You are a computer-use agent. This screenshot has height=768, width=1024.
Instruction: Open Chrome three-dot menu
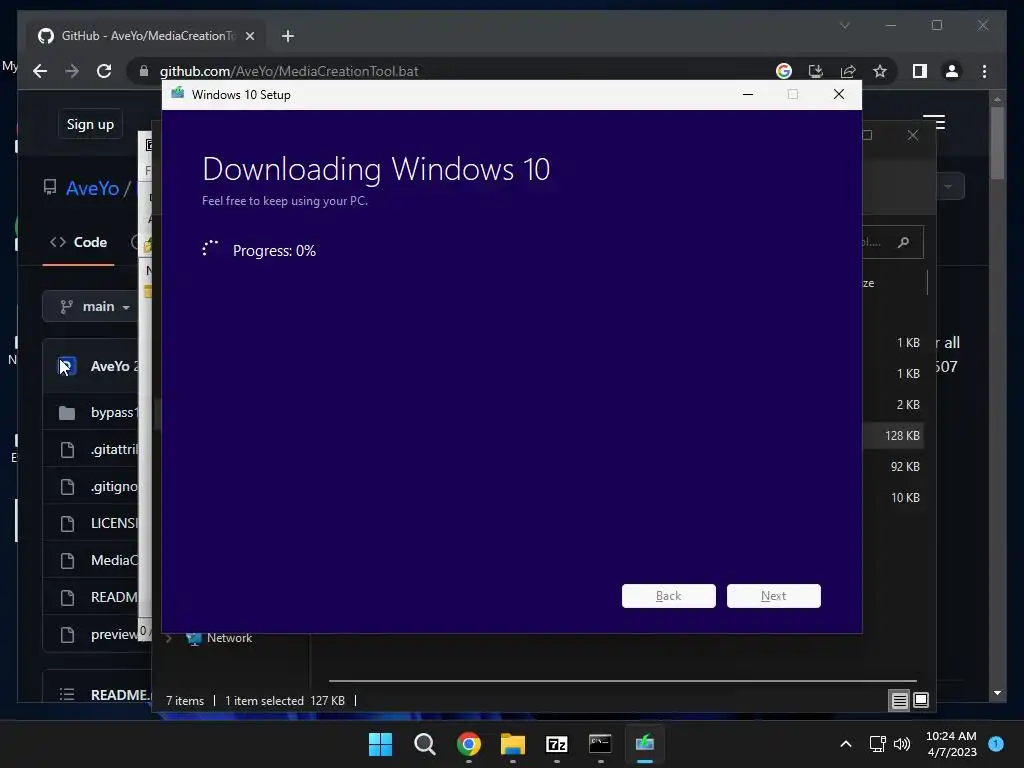(x=984, y=71)
